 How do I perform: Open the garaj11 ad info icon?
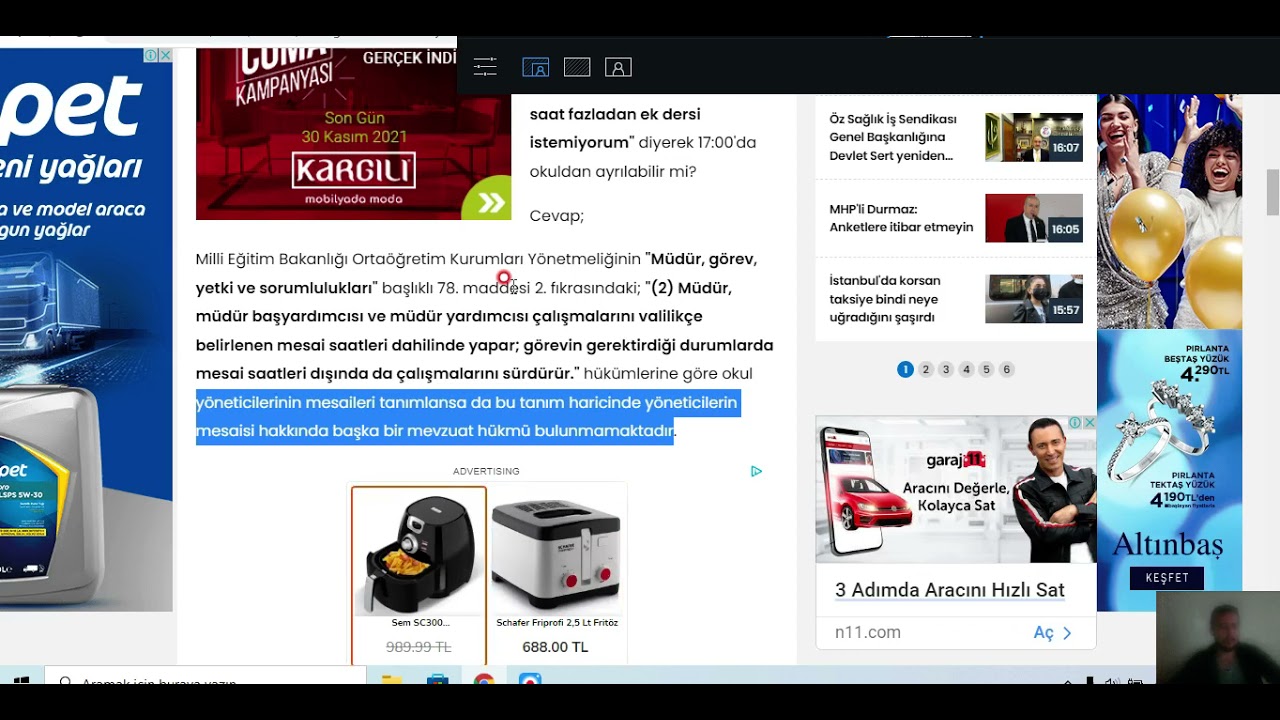[1075, 423]
